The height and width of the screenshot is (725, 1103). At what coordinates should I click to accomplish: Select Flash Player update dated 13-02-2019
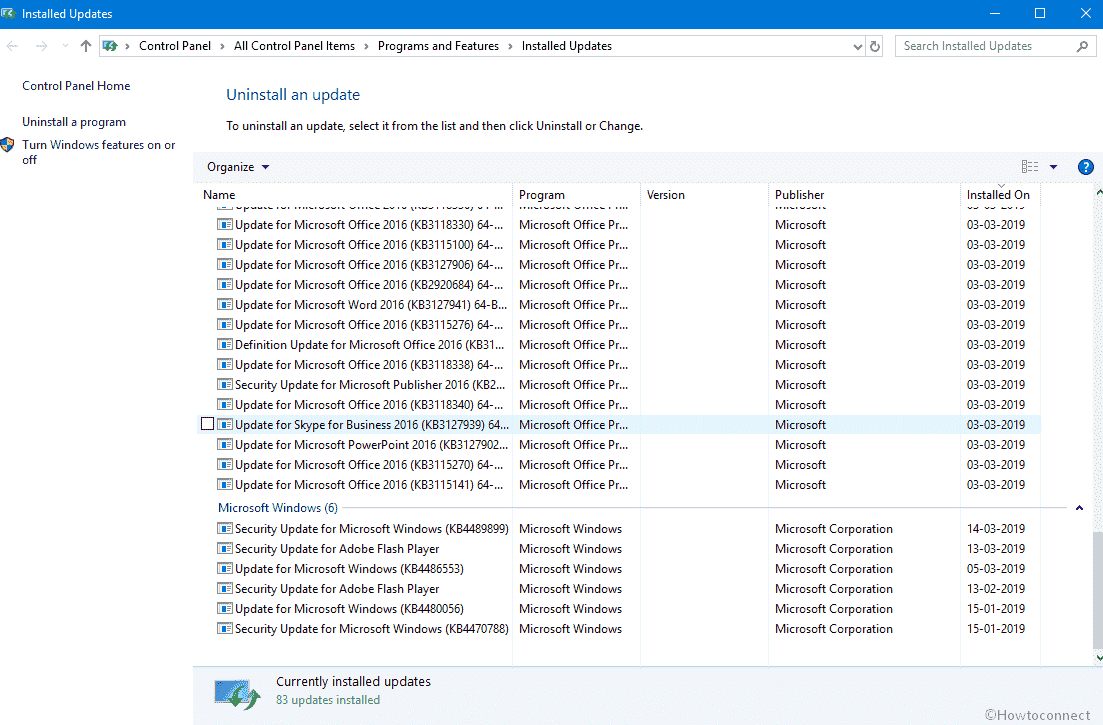click(x=619, y=589)
